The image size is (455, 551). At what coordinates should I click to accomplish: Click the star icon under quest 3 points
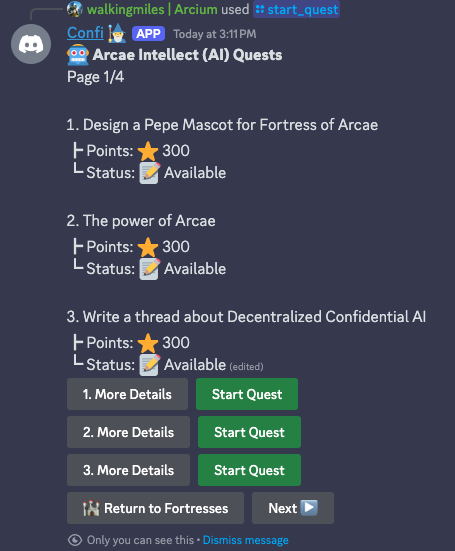click(148, 343)
